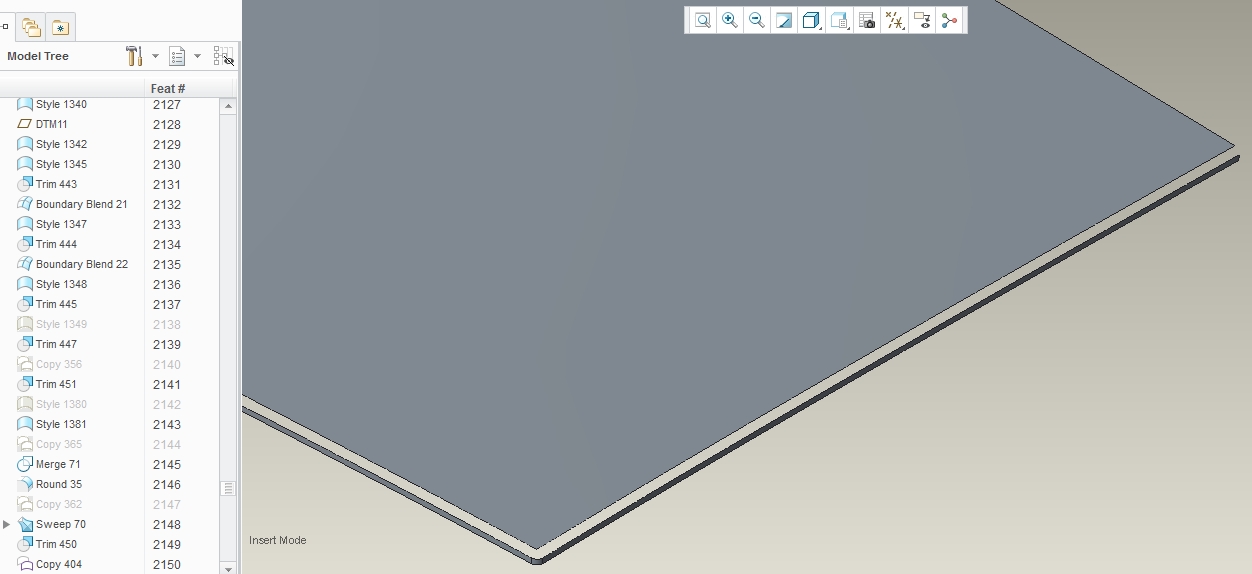Click feature number 2135 cell

coord(167,264)
